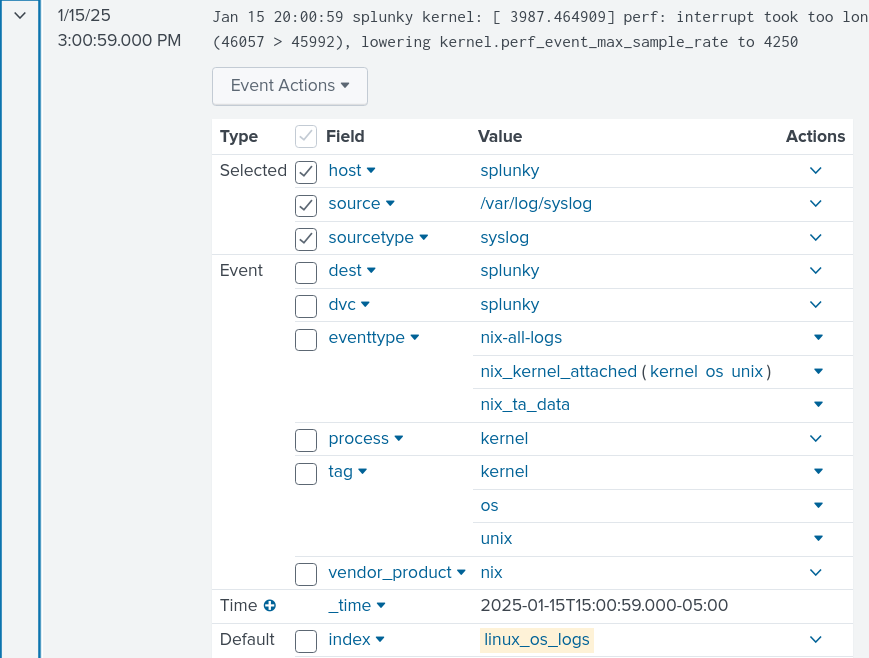Open actions chevron for /var/log/syslog row
Image resolution: width=869 pixels, height=658 pixels.
tap(816, 204)
